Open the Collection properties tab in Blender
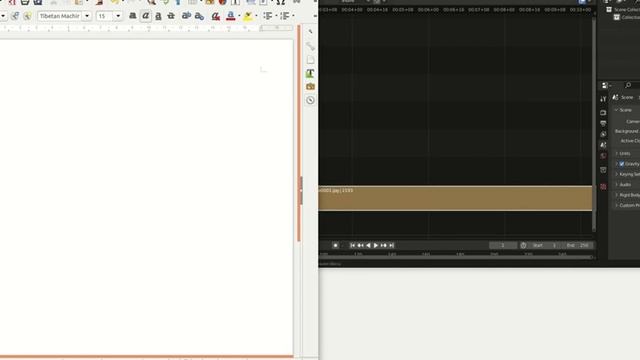640x360 pixels. coord(603,170)
